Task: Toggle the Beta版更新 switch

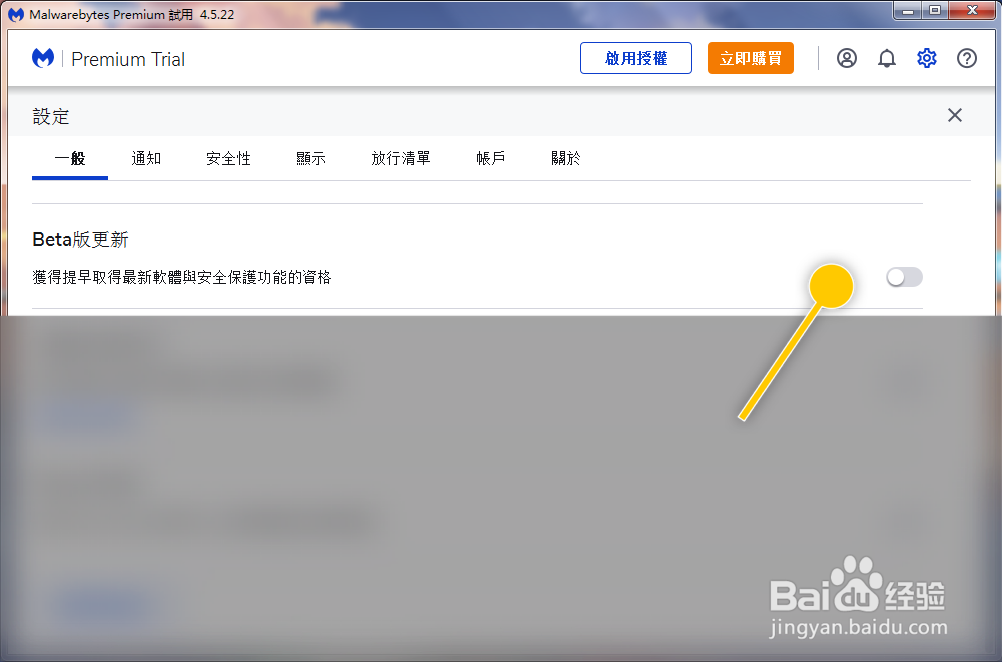Action: point(904,277)
